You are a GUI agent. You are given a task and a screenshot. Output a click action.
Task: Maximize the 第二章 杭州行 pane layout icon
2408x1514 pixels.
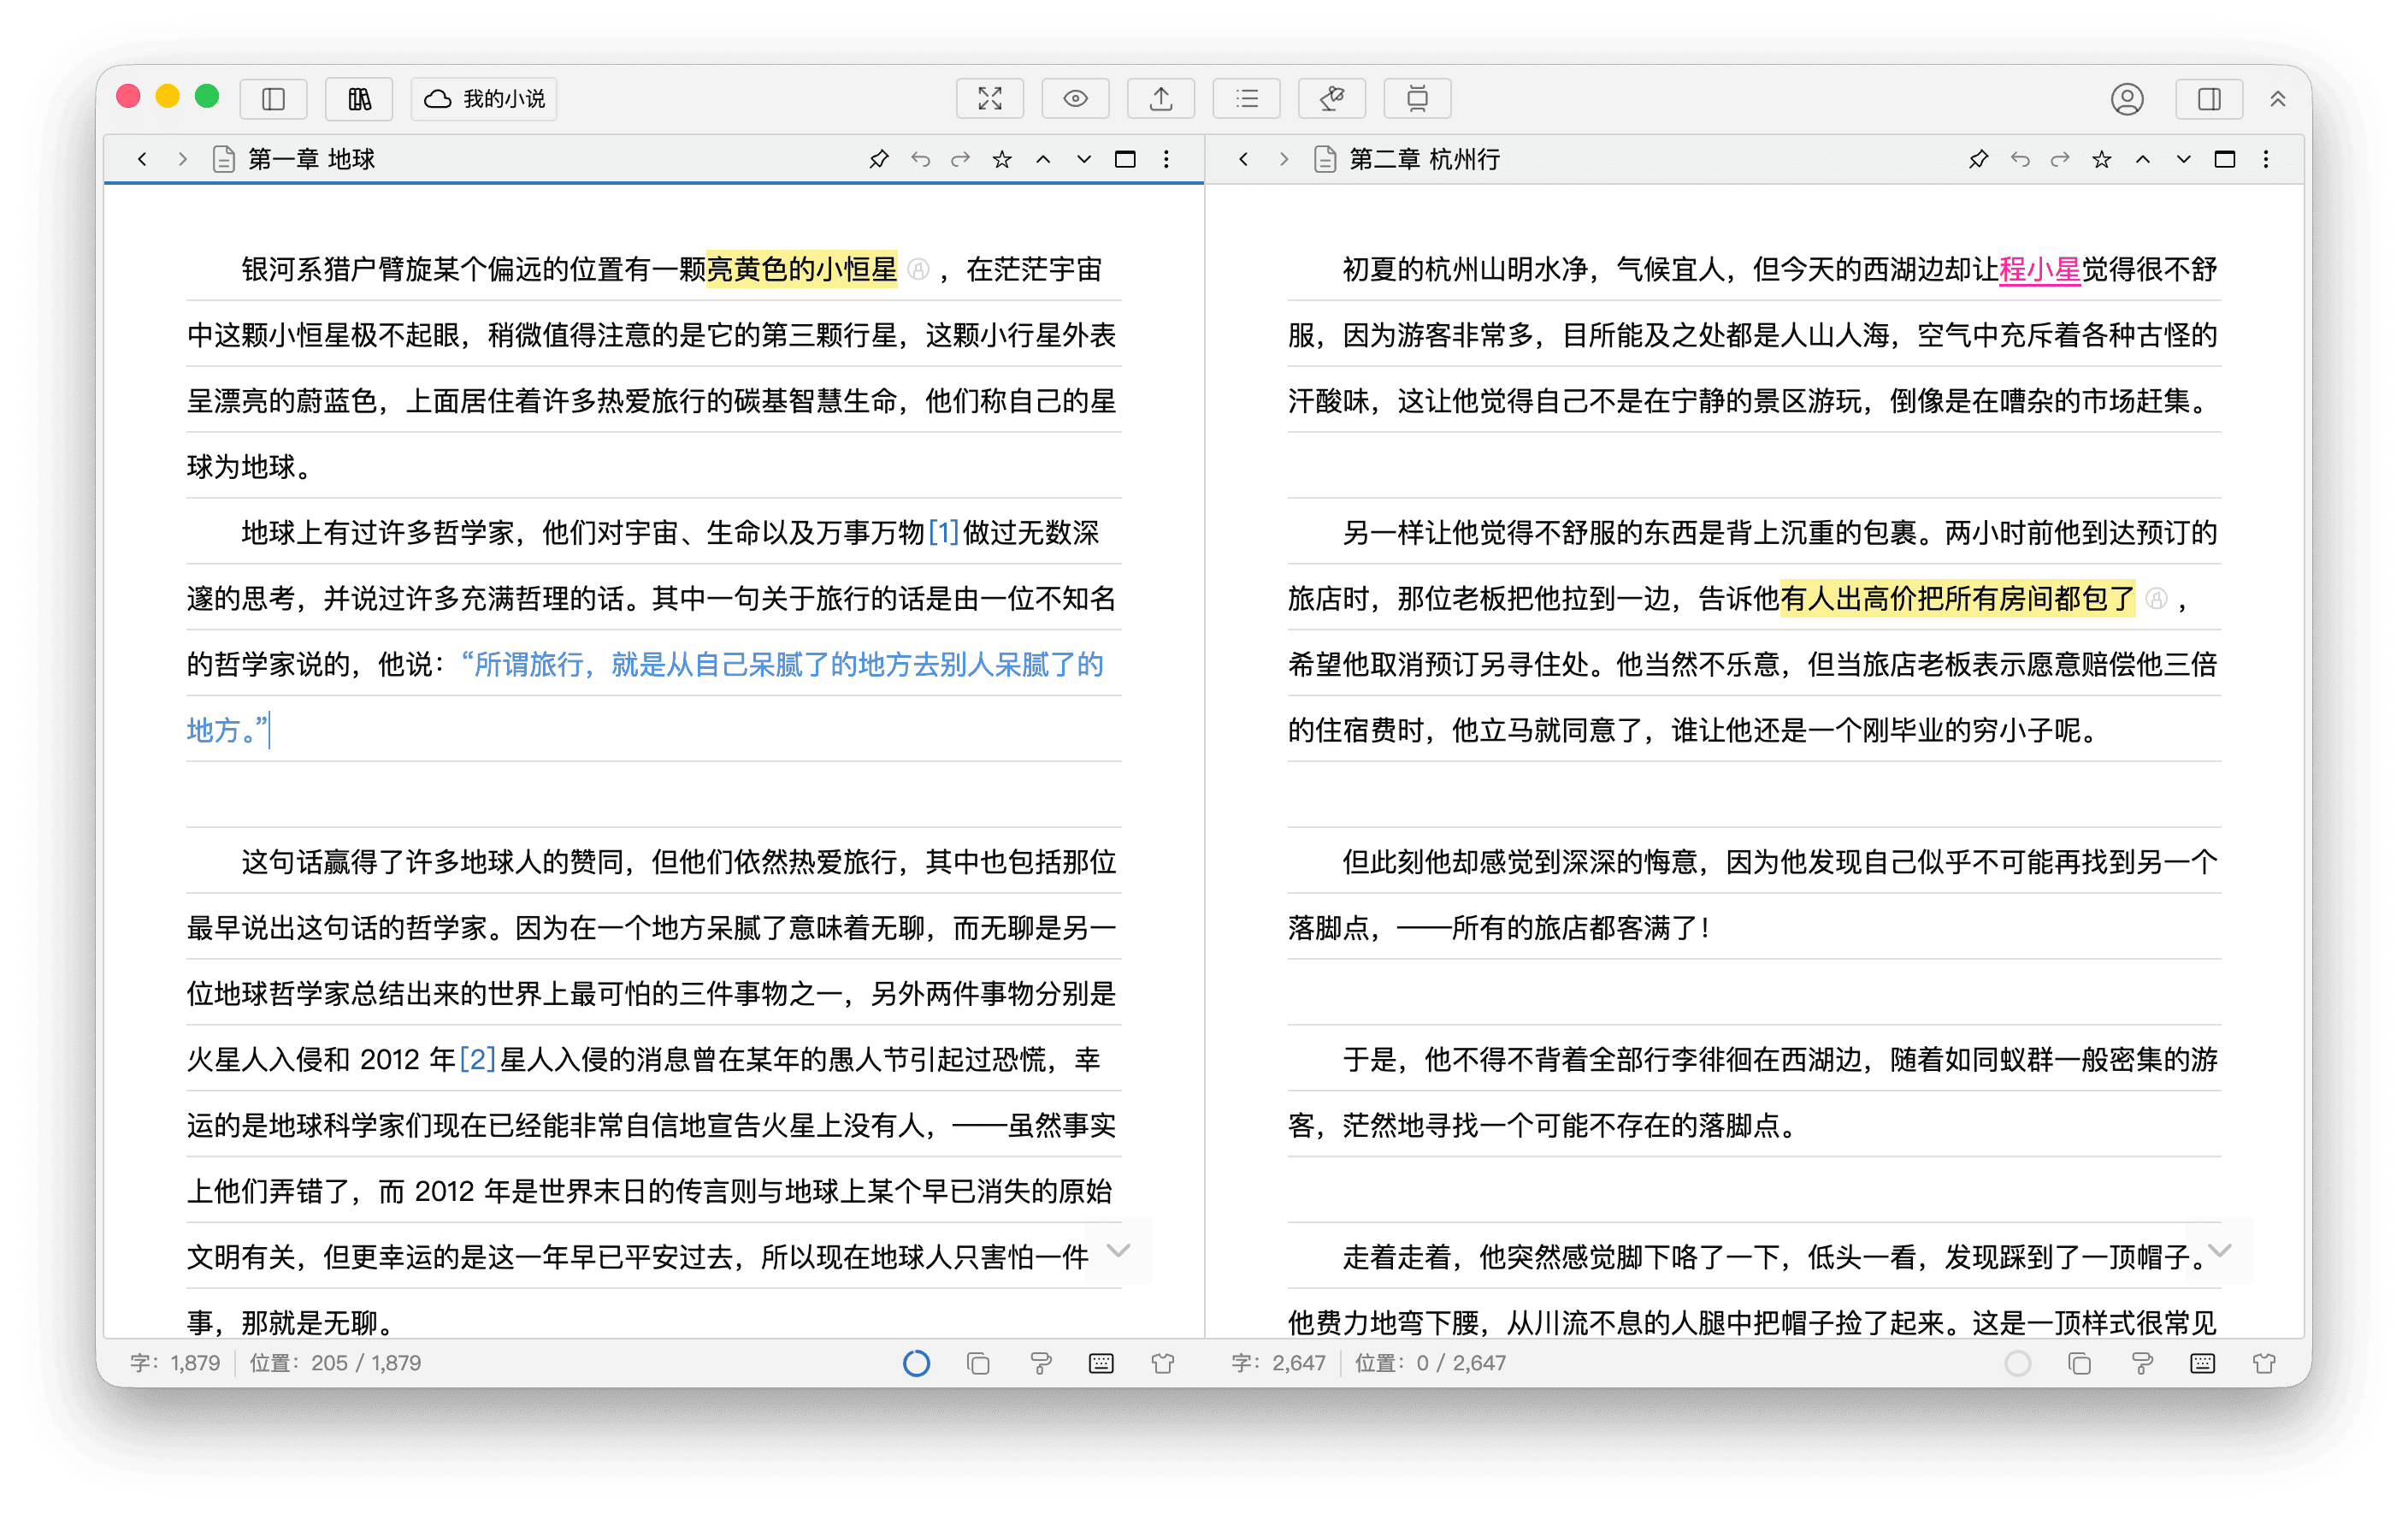(2225, 159)
